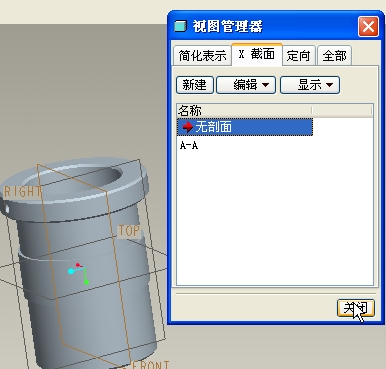Screen dimensions: 386x369
Task: Click the red arrow active indicator
Action: click(188, 127)
